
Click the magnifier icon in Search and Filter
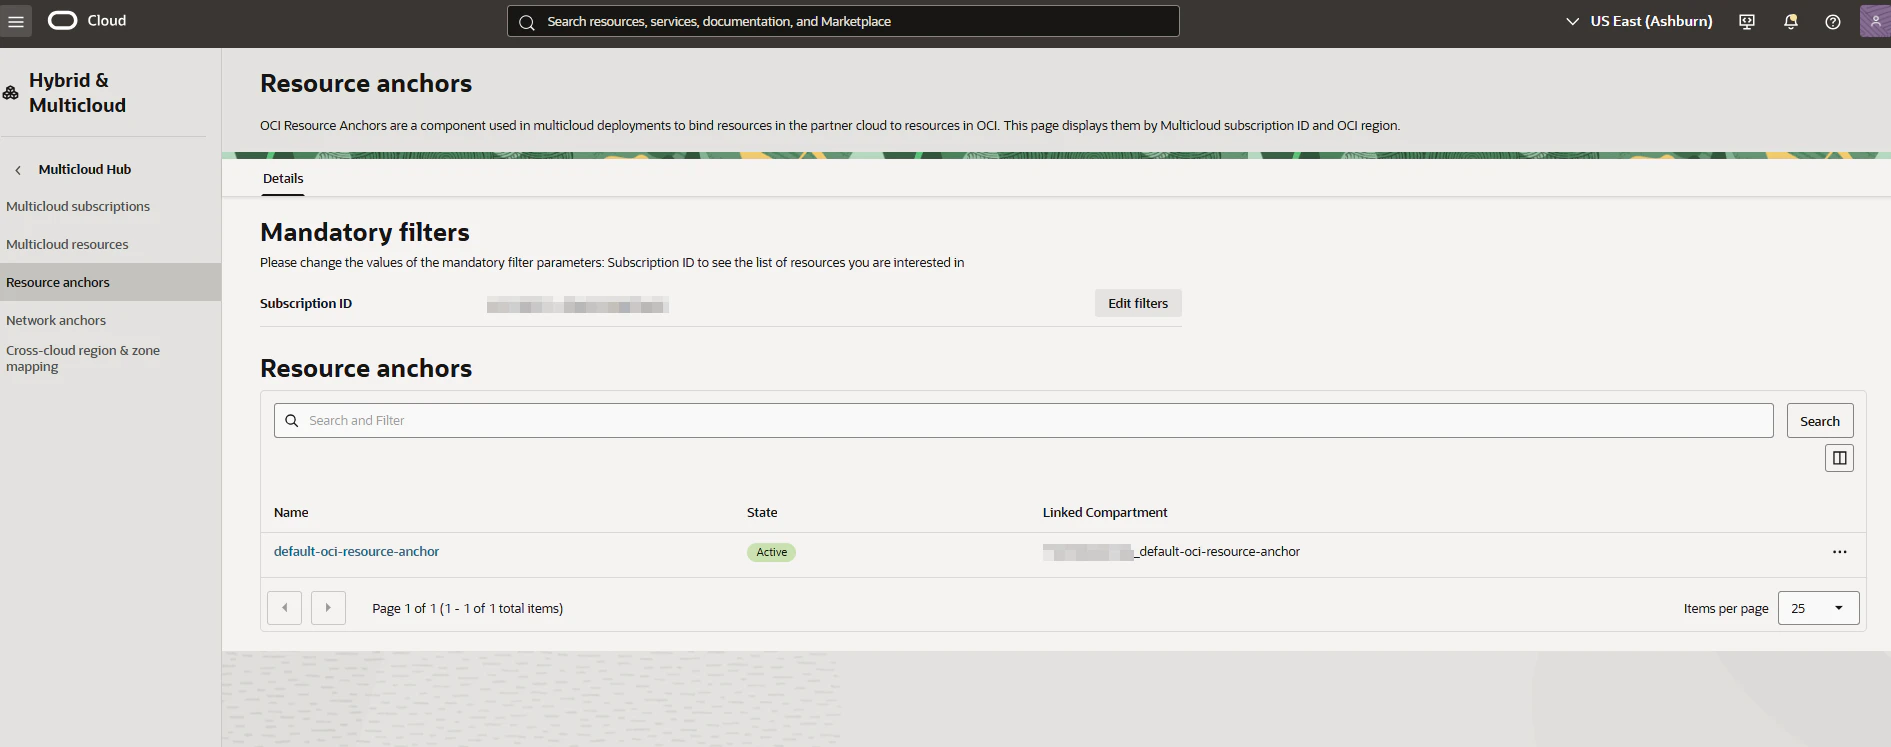(292, 421)
